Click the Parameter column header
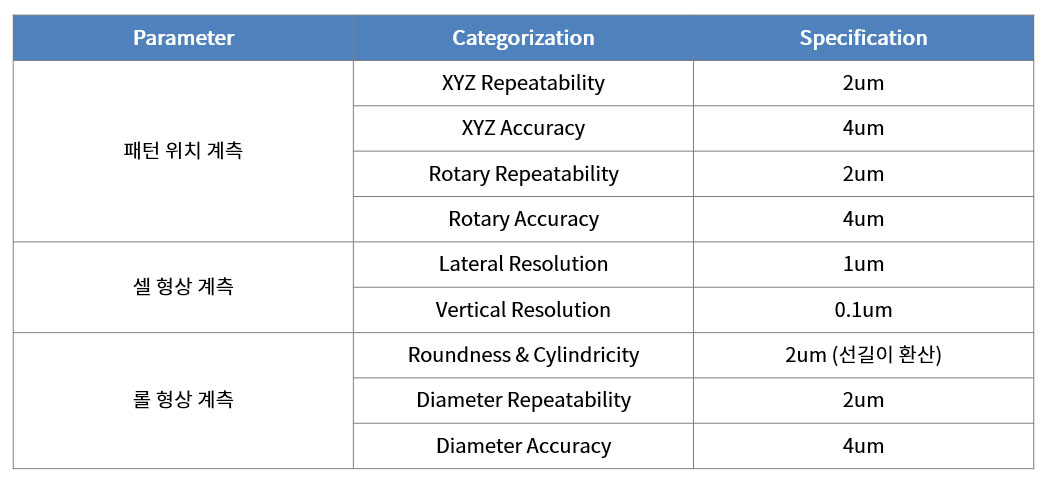This screenshot has height=486, width=1053. tap(183, 38)
